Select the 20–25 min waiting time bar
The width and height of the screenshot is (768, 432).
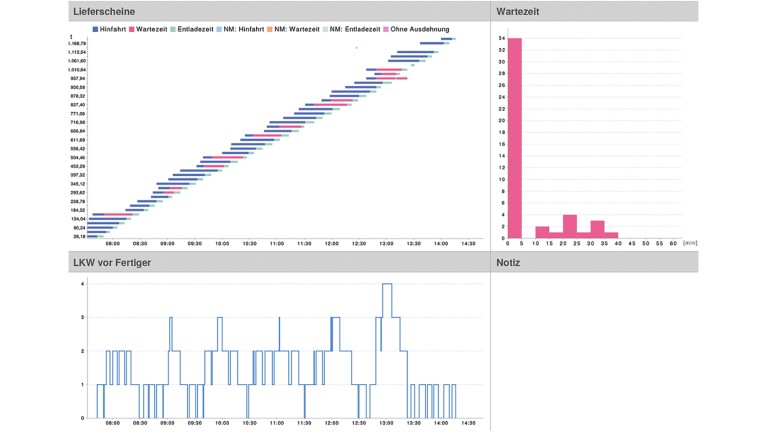[569, 227]
